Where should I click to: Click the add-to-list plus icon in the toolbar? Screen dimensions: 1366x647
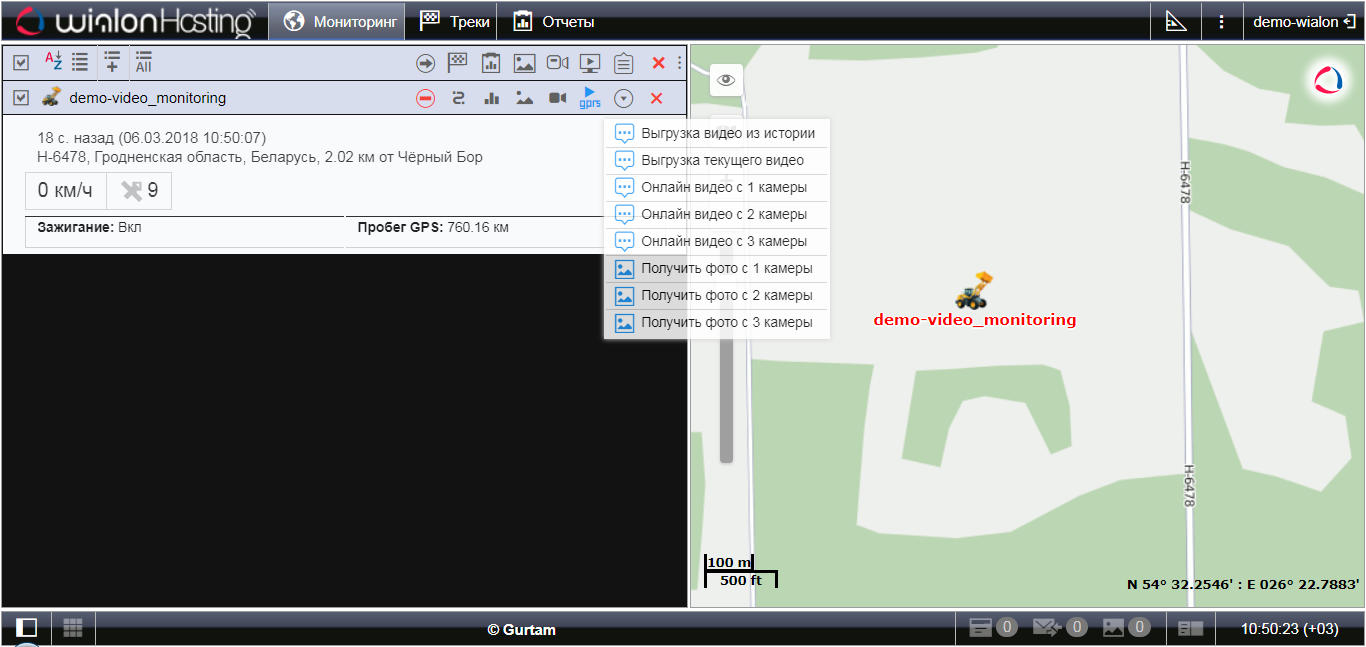(x=112, y=62)
